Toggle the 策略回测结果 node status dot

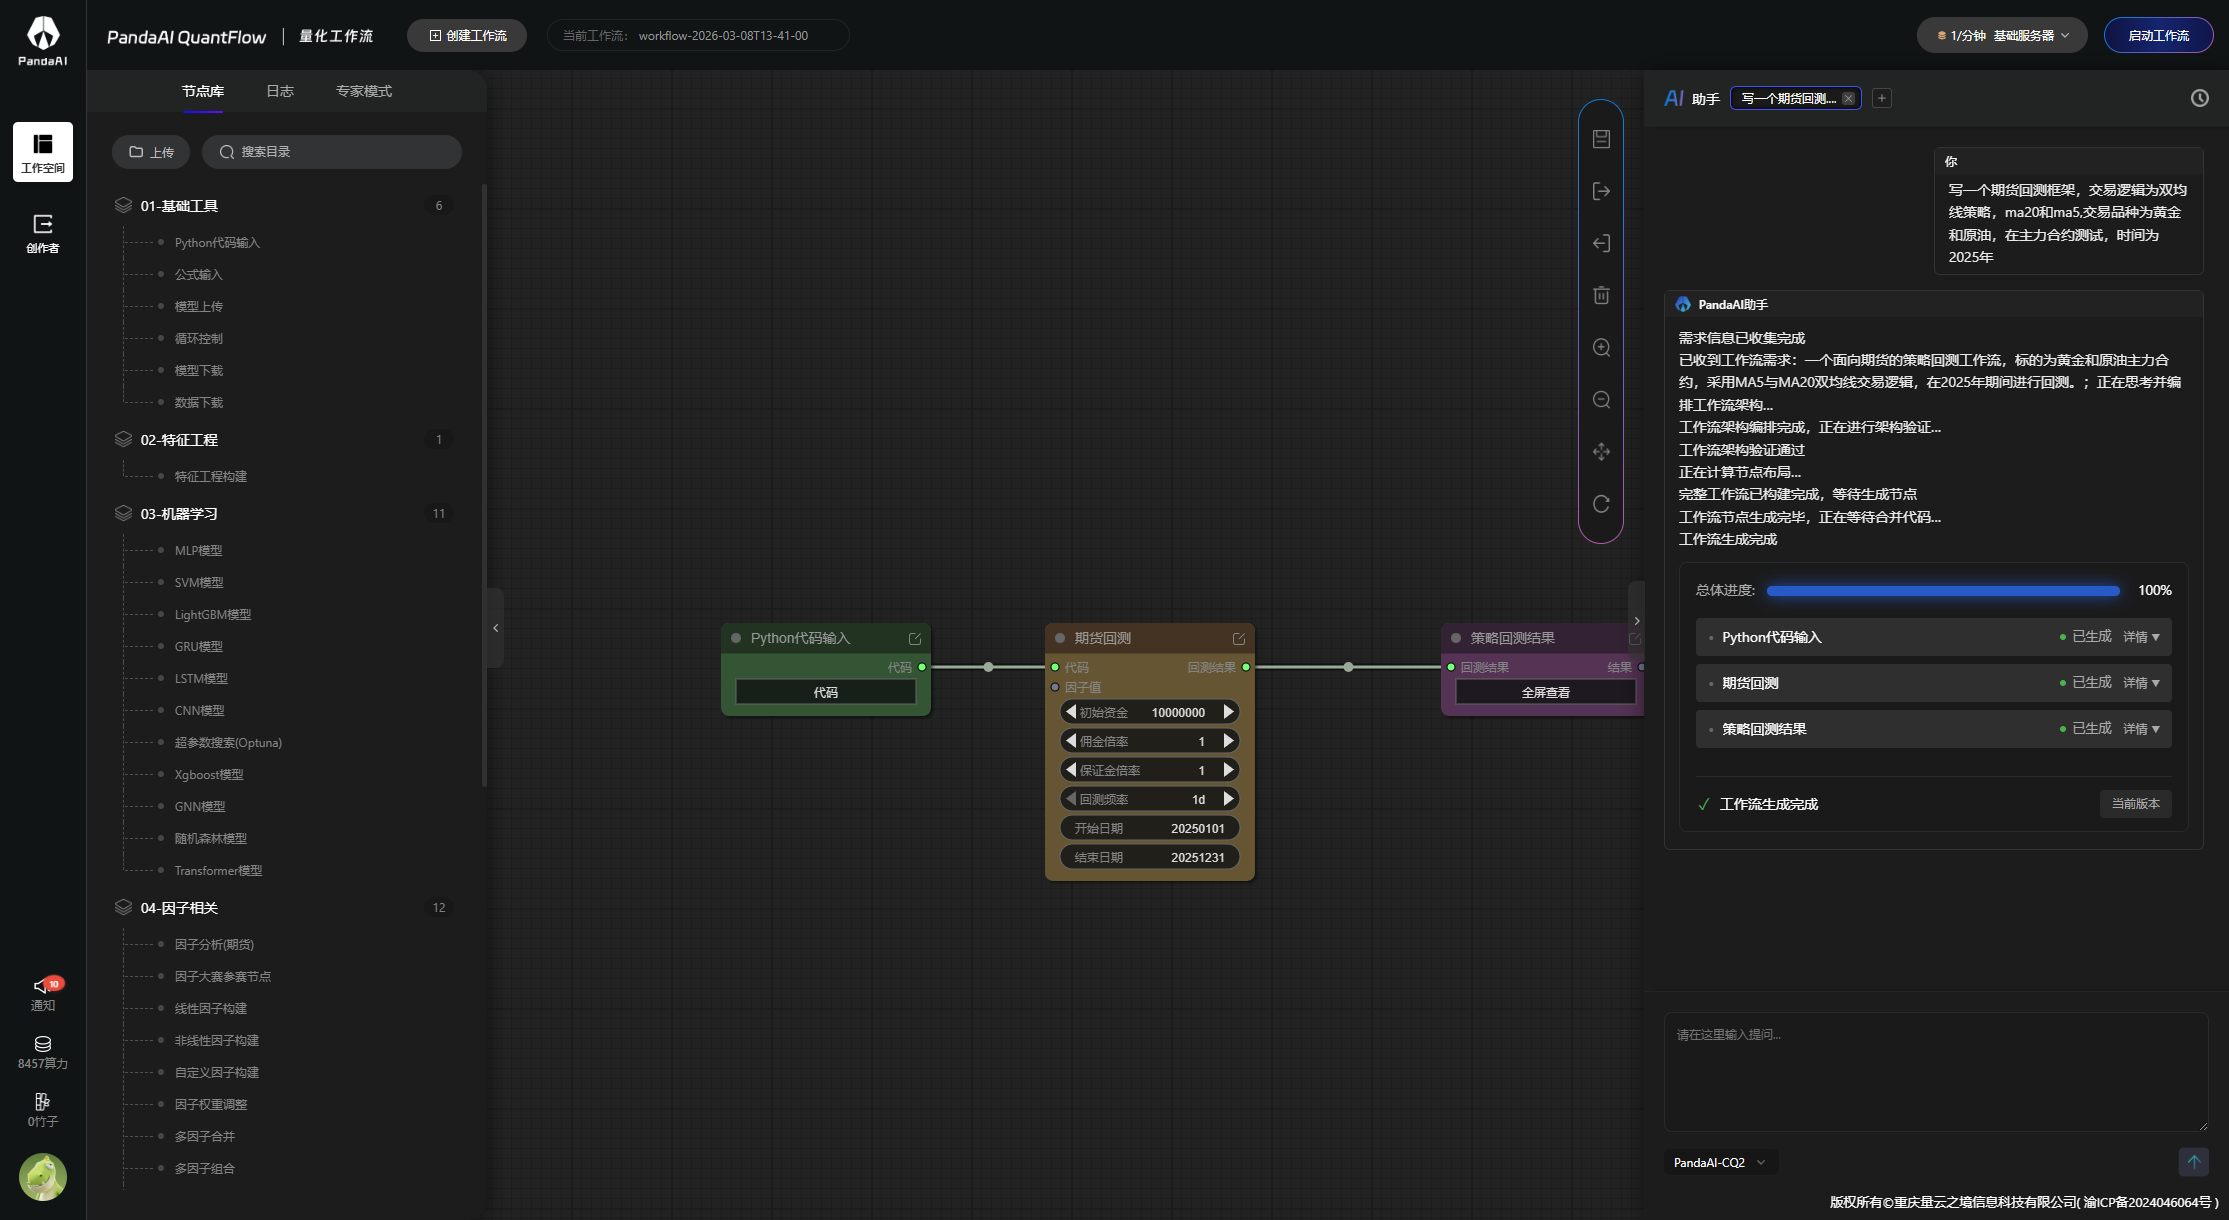coord(1456,638)
